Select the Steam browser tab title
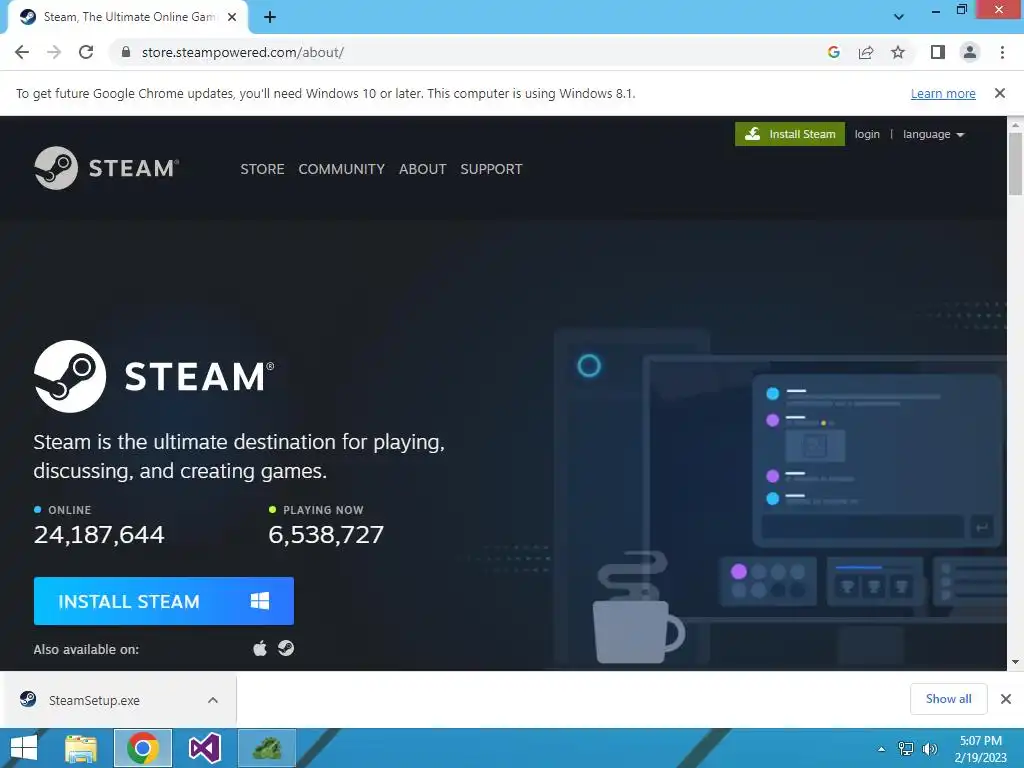The width and height of the screenshot is (1024, 768). point(129,17)
